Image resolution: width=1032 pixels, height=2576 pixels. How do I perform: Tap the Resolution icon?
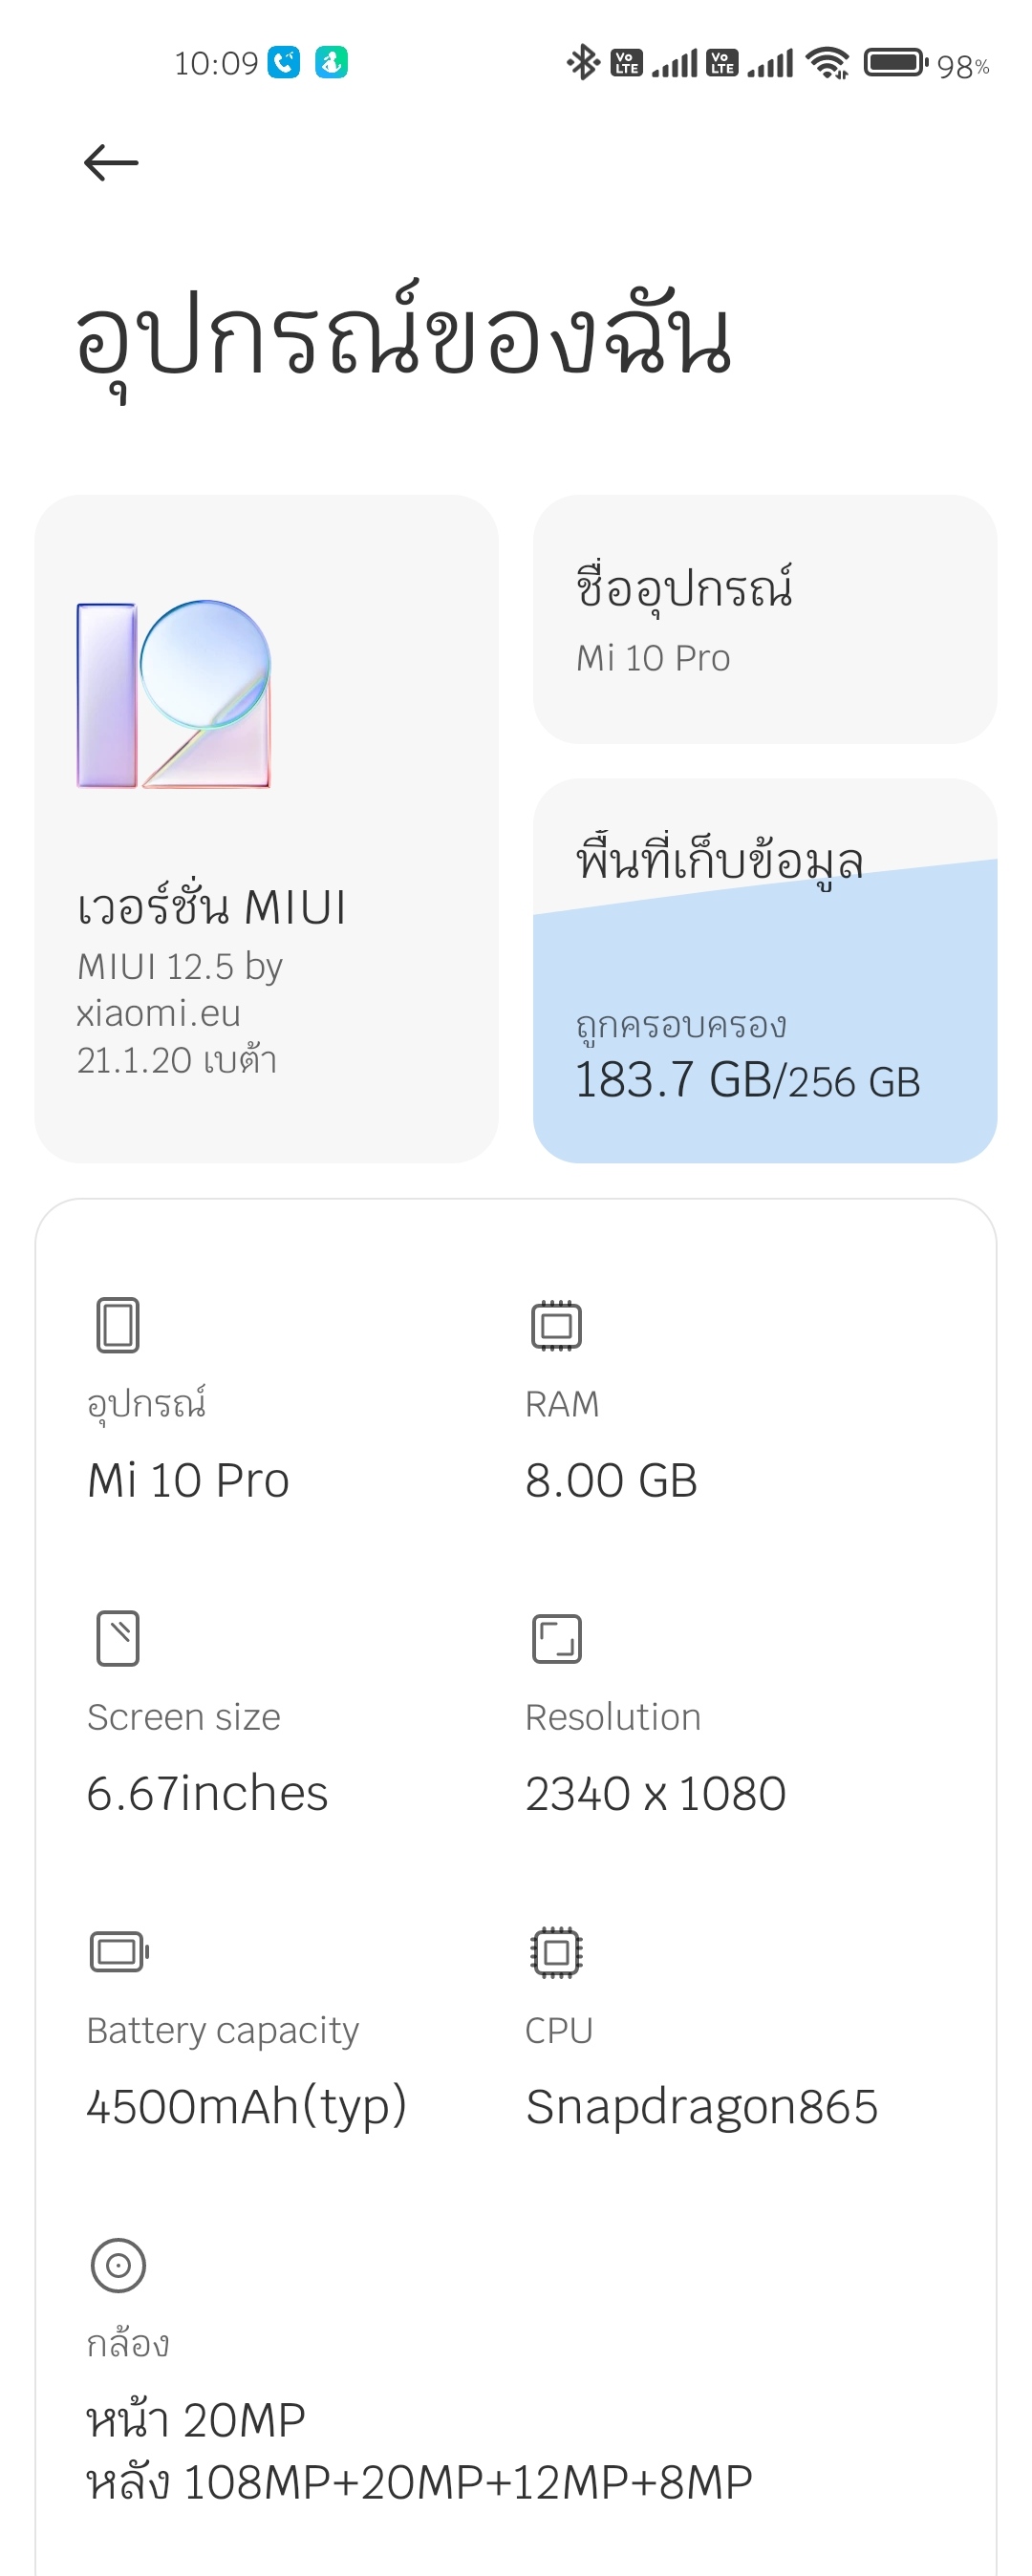pos(556,1639)
